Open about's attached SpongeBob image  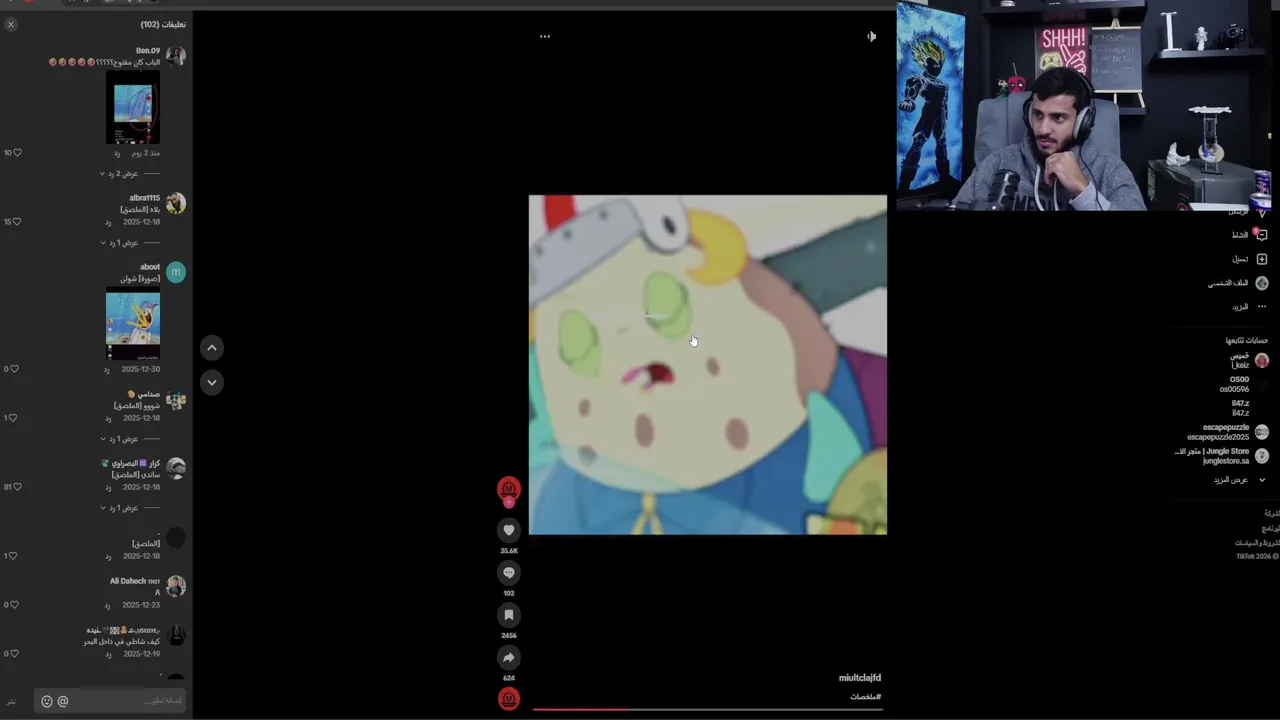click(x=133, y=324)
